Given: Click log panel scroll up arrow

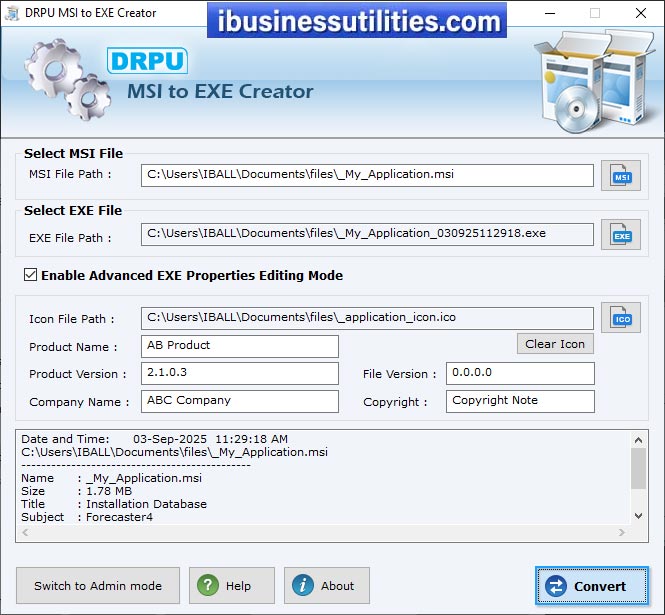Looking at the screenshot, I should 638,440.
